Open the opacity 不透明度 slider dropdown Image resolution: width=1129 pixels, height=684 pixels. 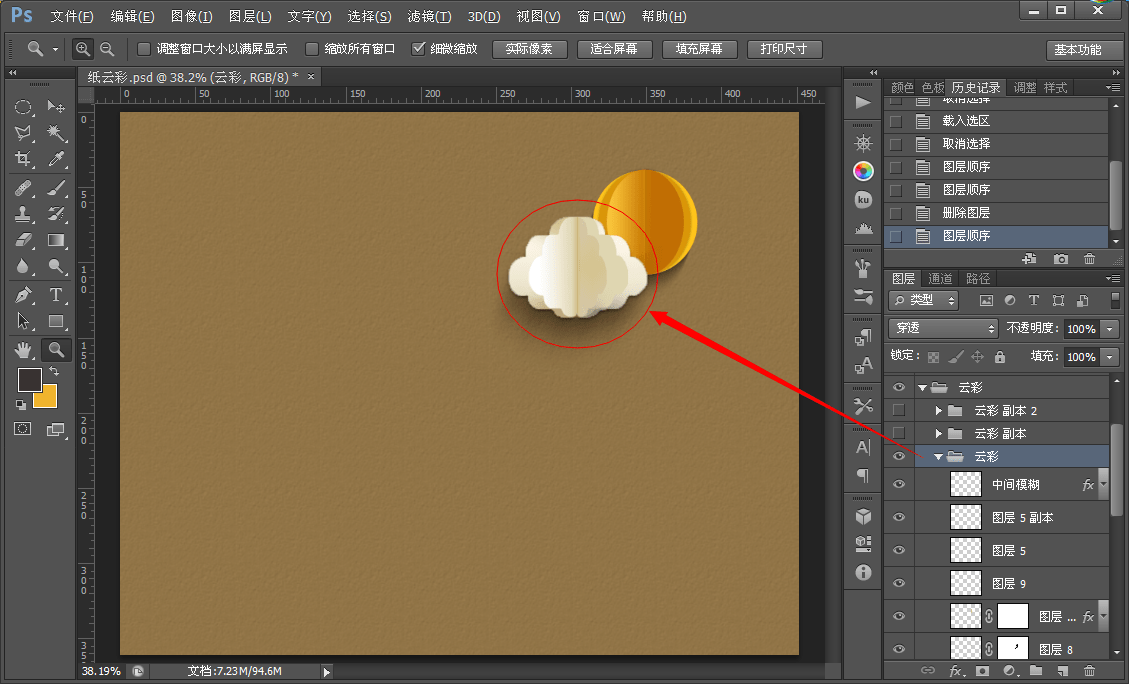tap(1110, 329)
